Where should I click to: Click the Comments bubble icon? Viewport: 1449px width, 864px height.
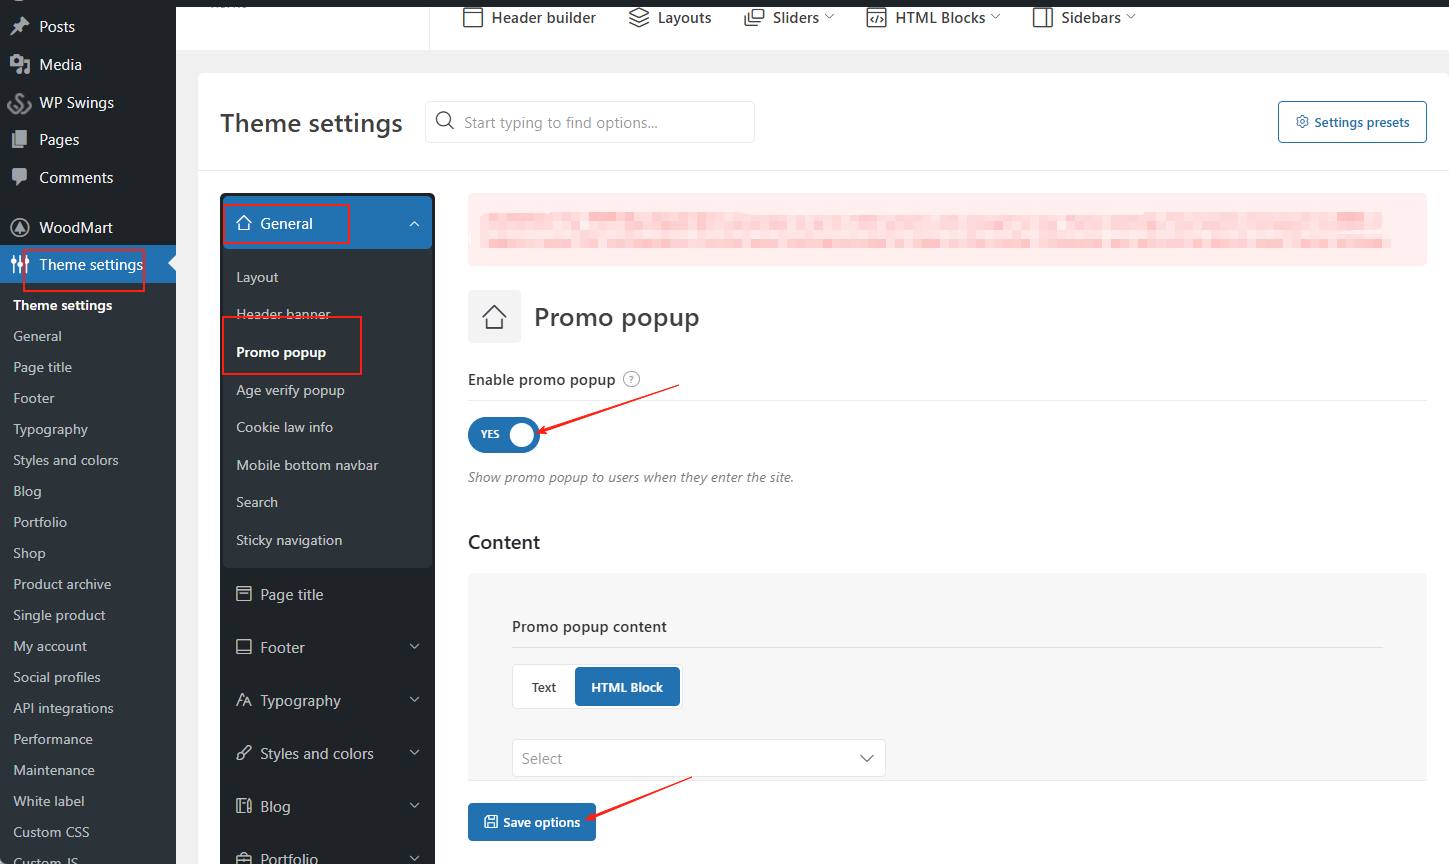click(x=19, y=177)
